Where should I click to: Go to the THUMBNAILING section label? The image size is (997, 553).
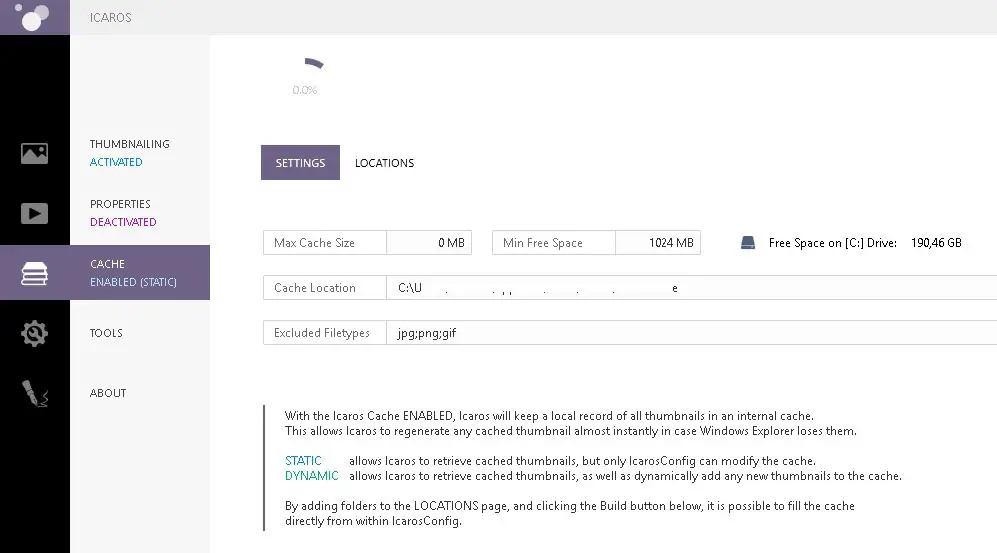[x=130, y=144]
